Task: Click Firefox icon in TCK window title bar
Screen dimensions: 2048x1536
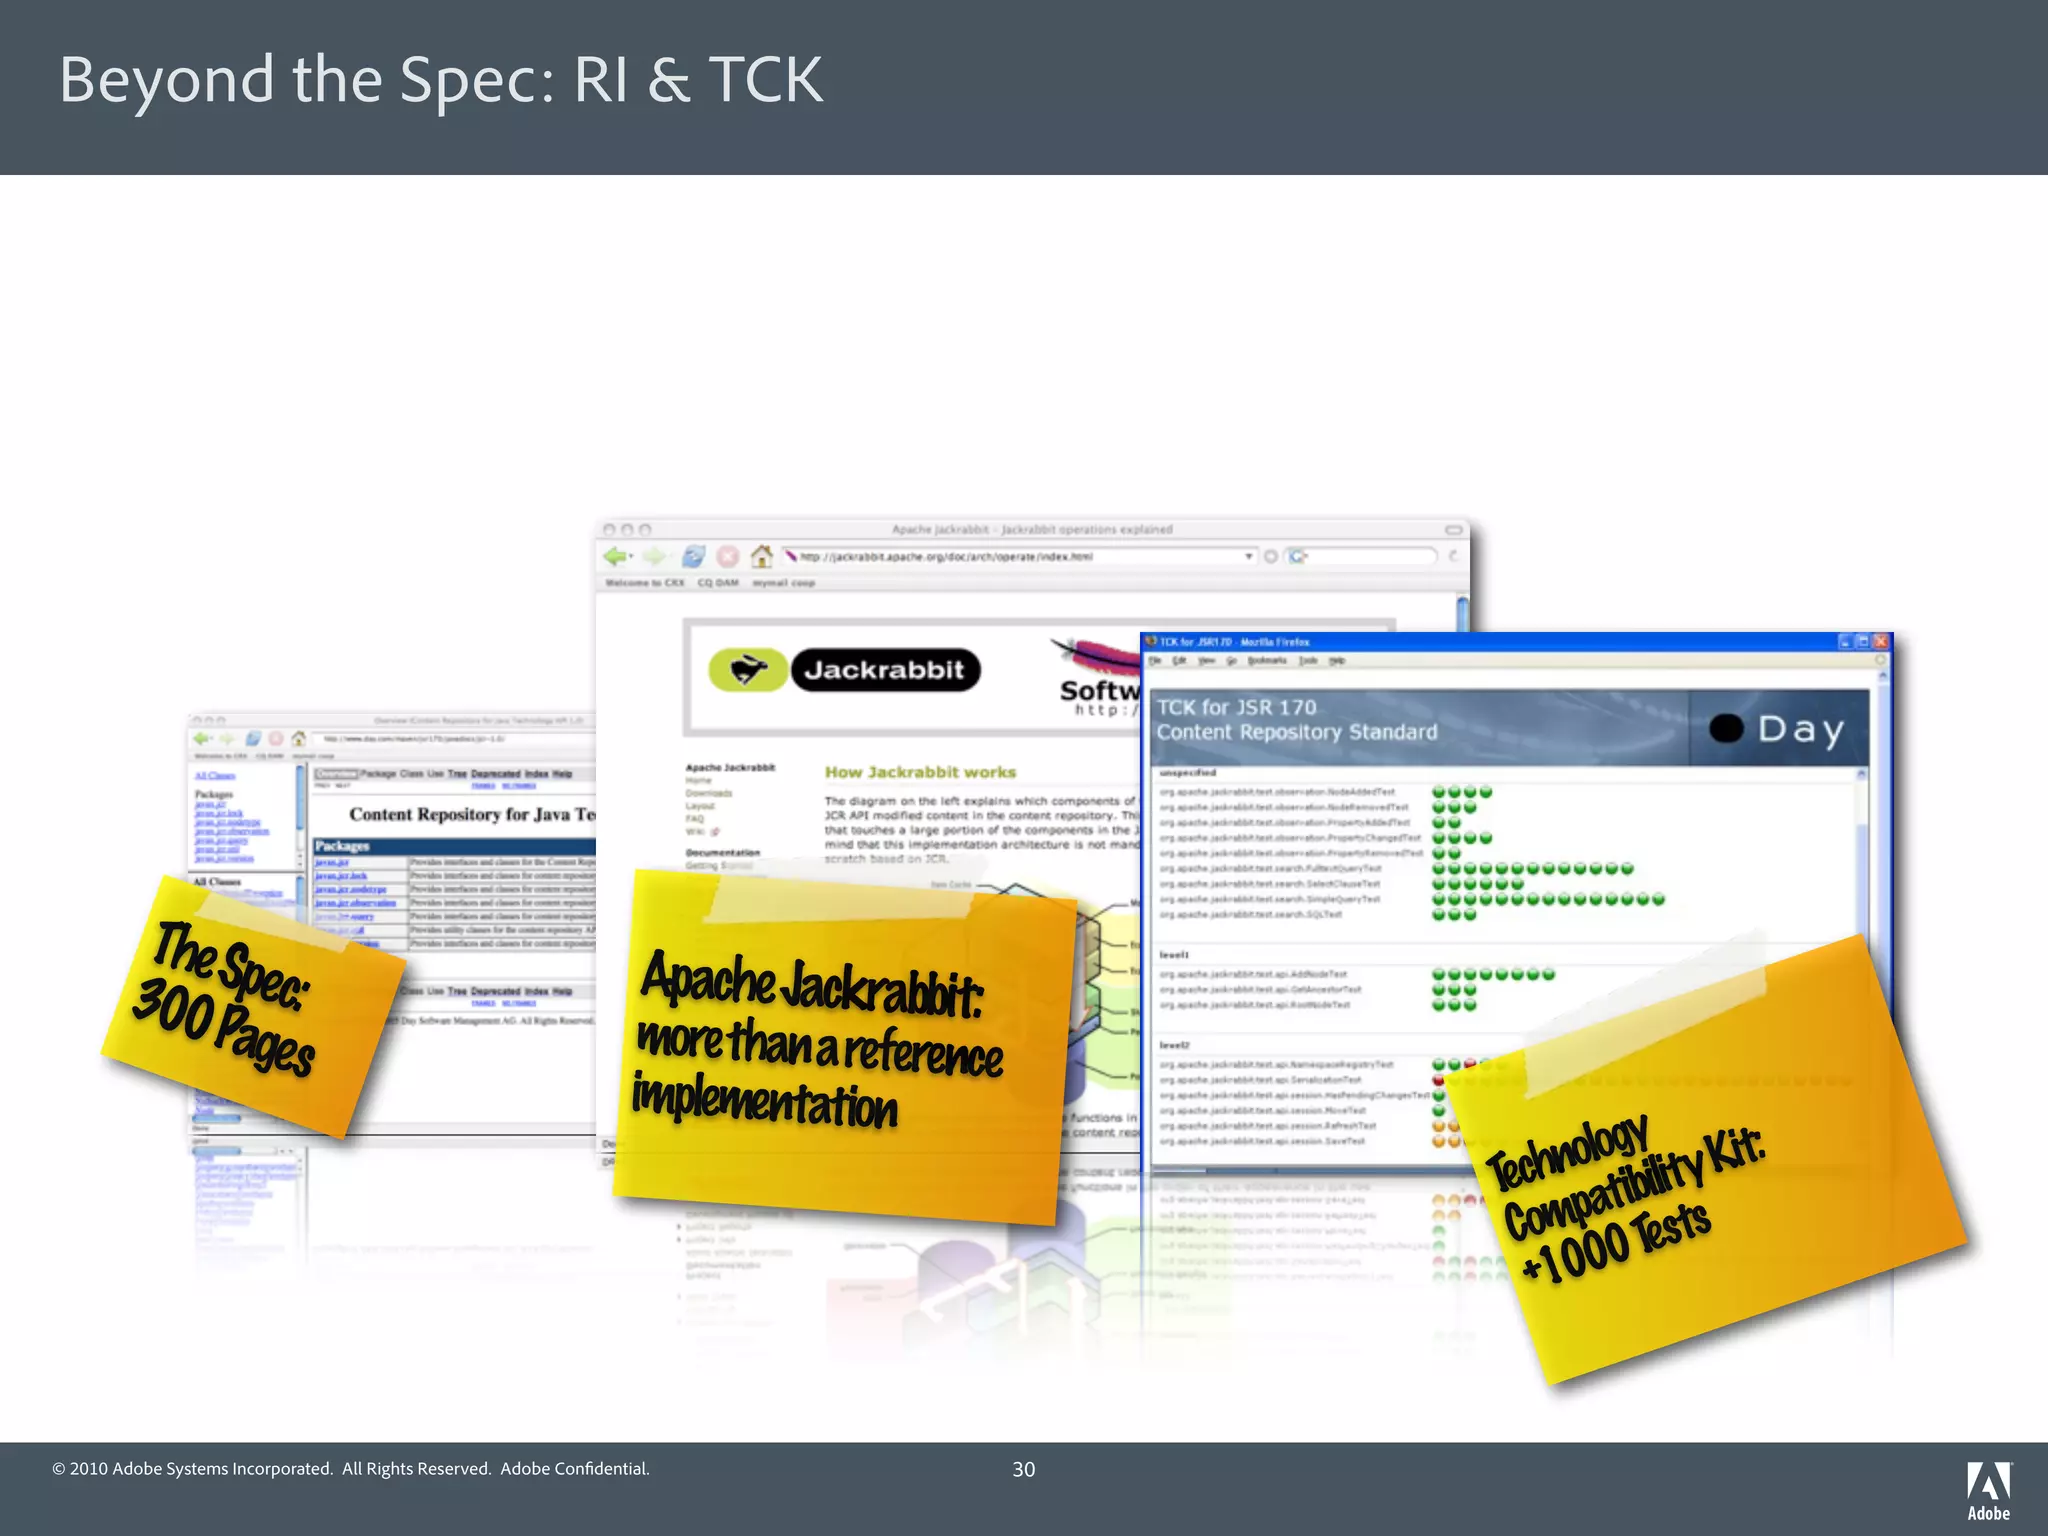Action: tap(1151, 641)
